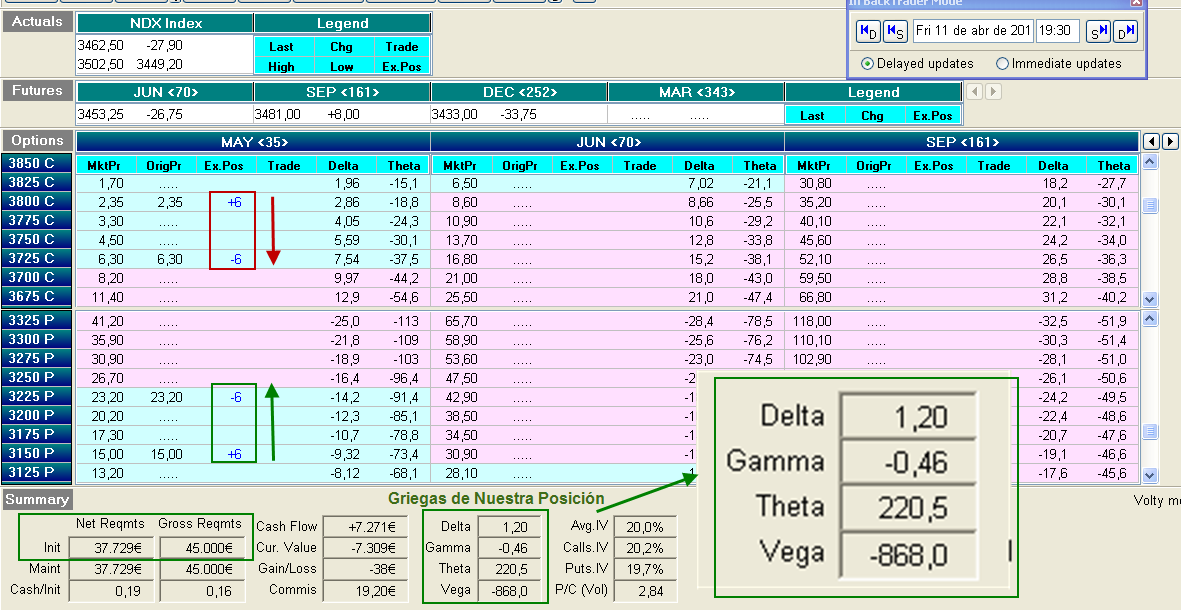
Task: Step back one day in backtrader
Action: (x=867, y=31)
